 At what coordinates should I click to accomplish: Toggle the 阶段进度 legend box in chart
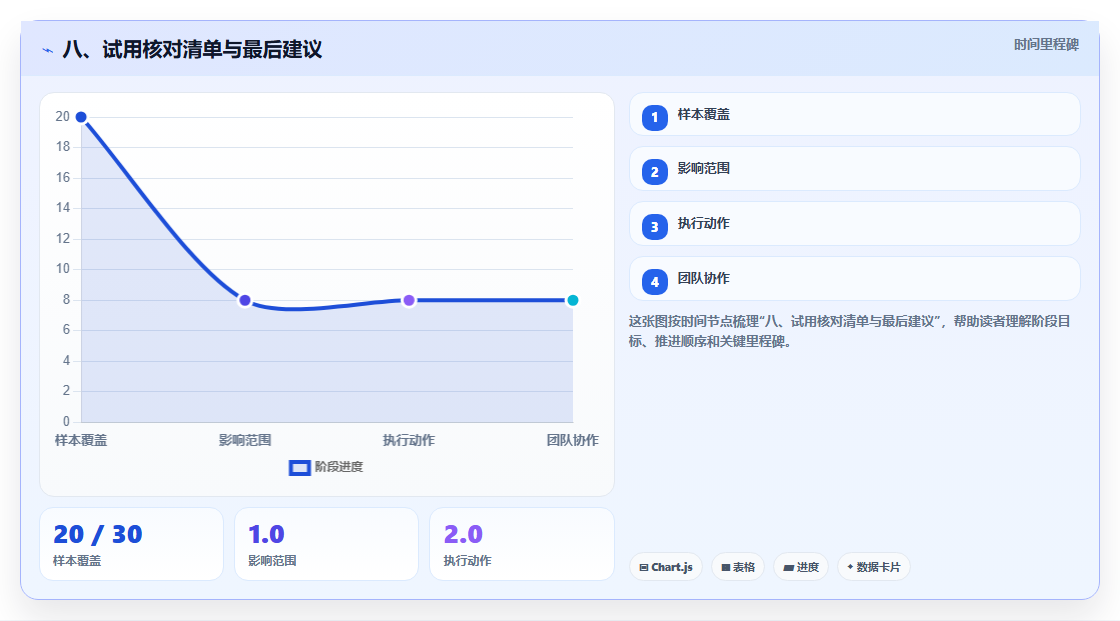pos(299,468)
